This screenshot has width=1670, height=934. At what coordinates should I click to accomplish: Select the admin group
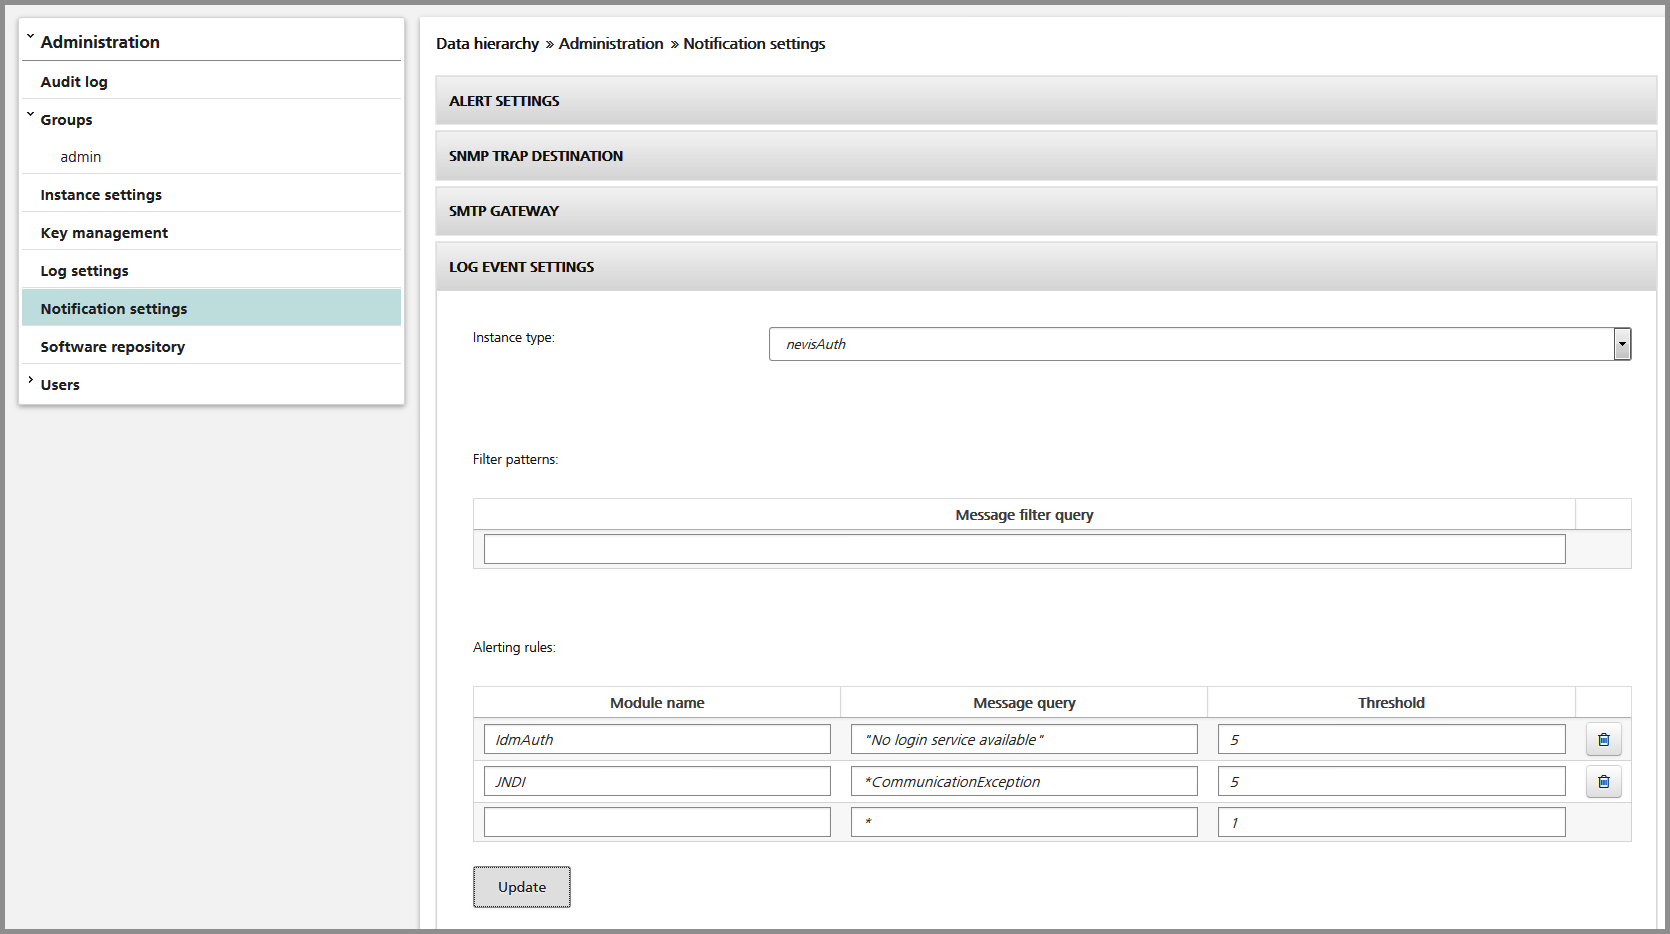pyautogui.click(x=81, y=157)
